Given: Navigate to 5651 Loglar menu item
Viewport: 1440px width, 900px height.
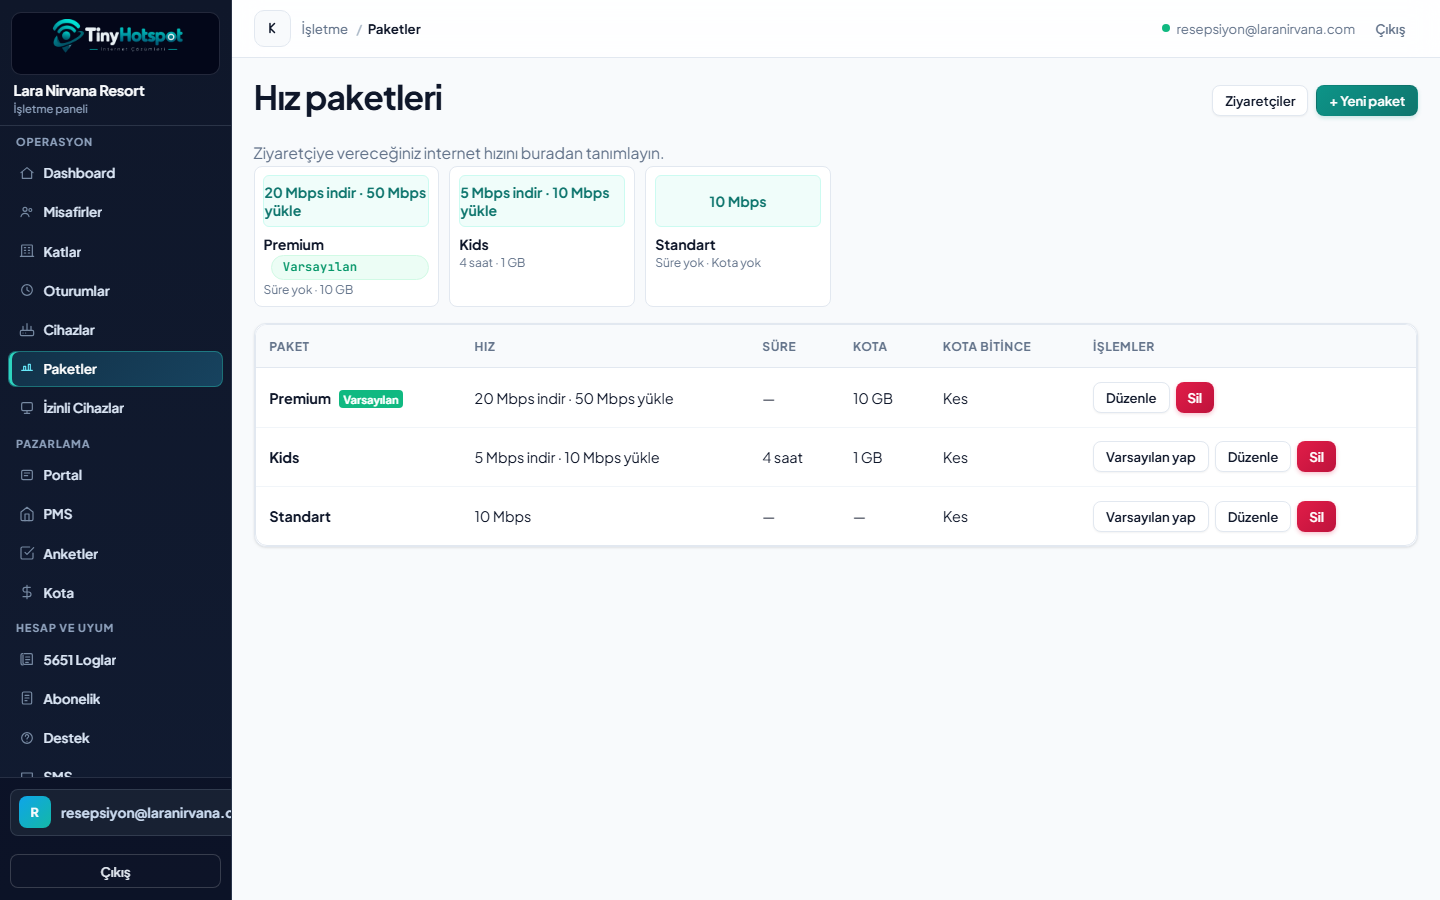Looking at the screenshot, I should [x=116, y=660].
